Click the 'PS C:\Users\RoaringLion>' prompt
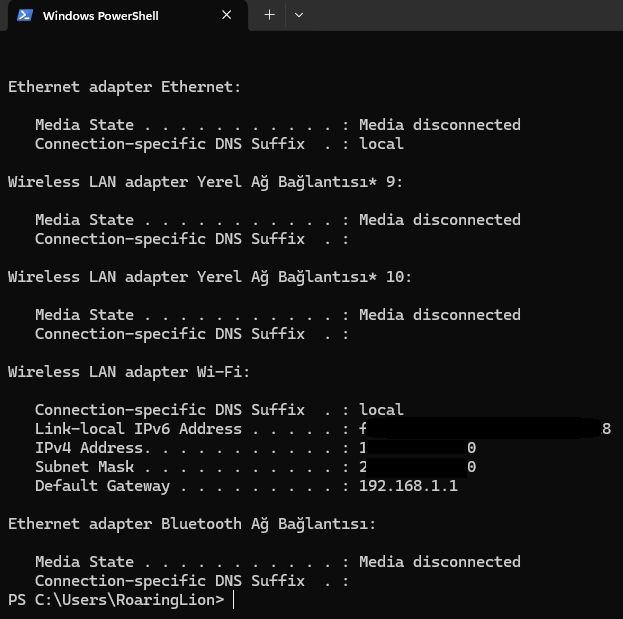 (116, 600)
